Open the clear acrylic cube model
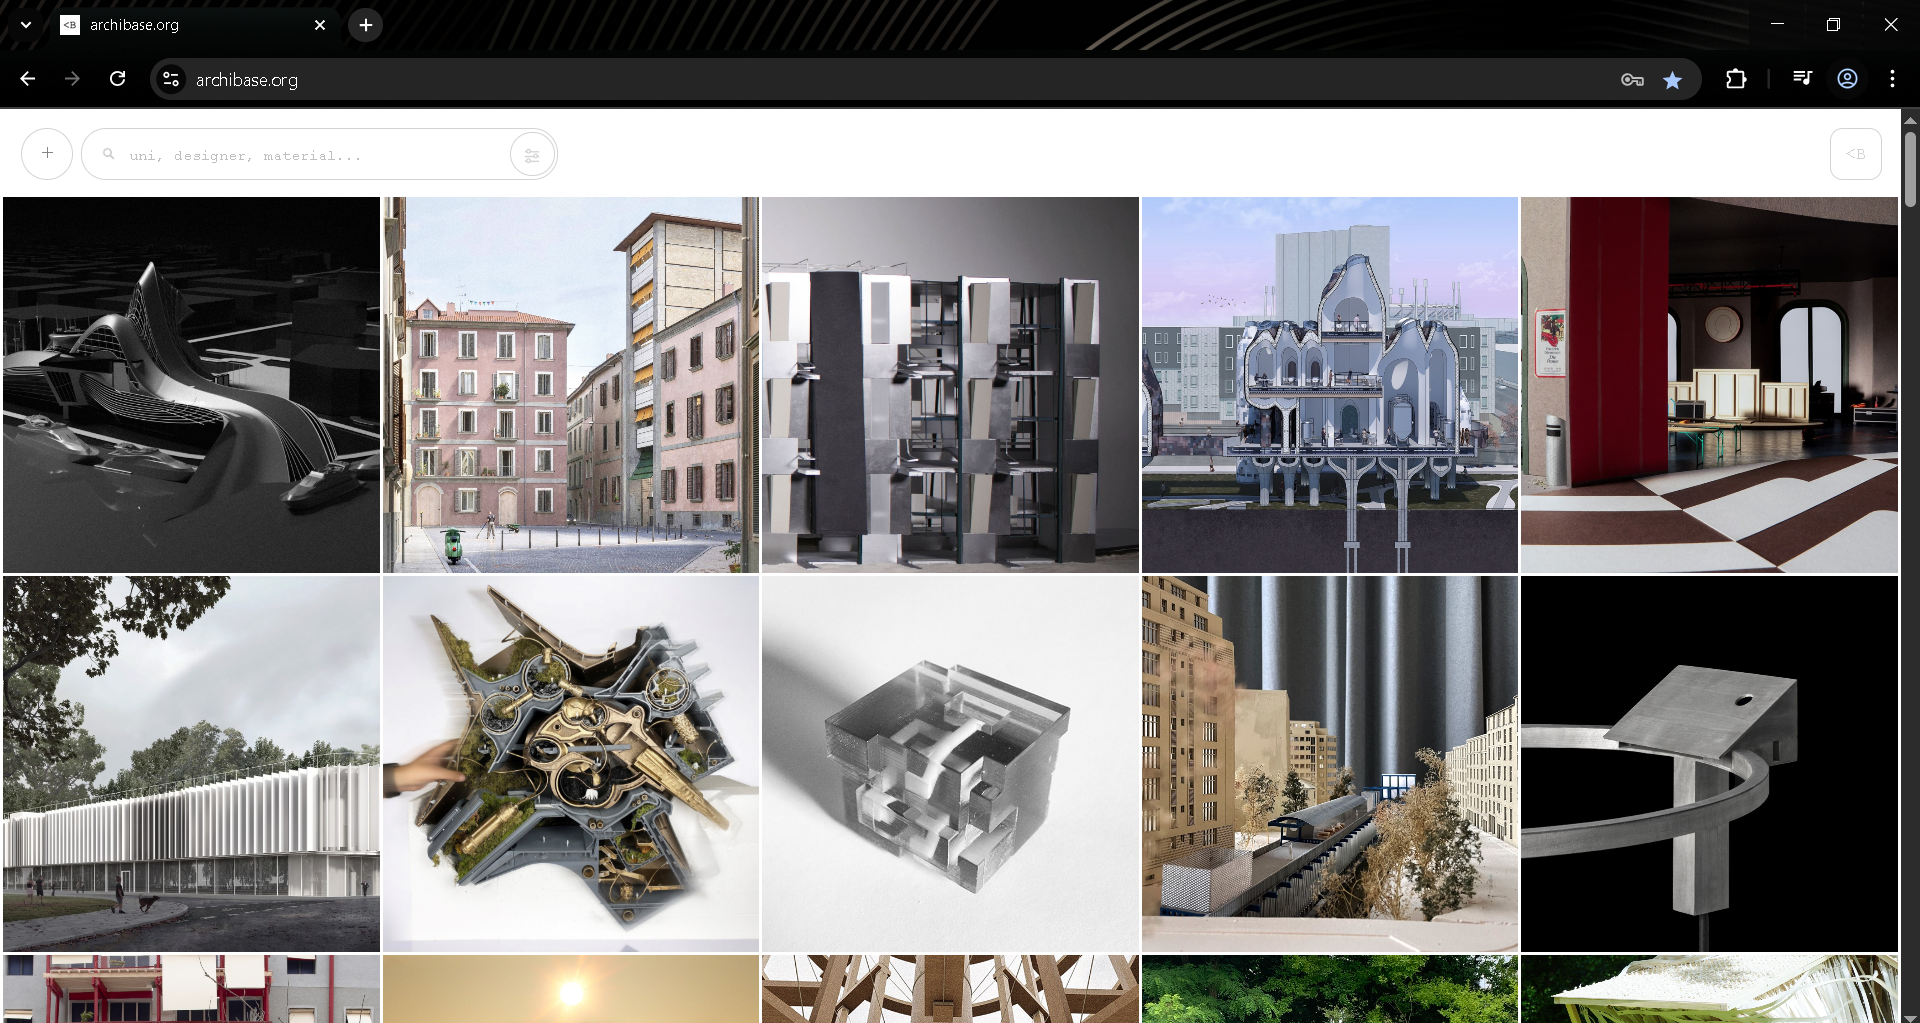The image size is (1920, 1023). pos(950,764)
